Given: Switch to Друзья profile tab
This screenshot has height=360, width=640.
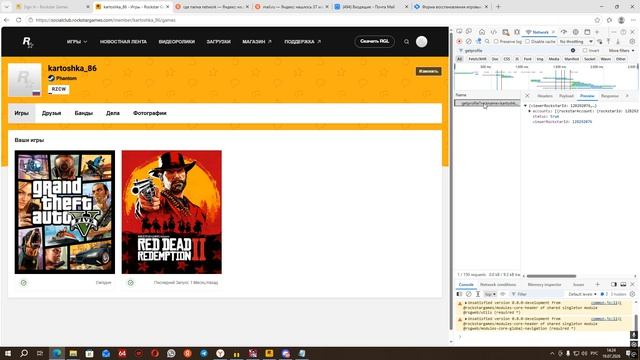Looking at the screenshot, I should click(x=51, y=113).
